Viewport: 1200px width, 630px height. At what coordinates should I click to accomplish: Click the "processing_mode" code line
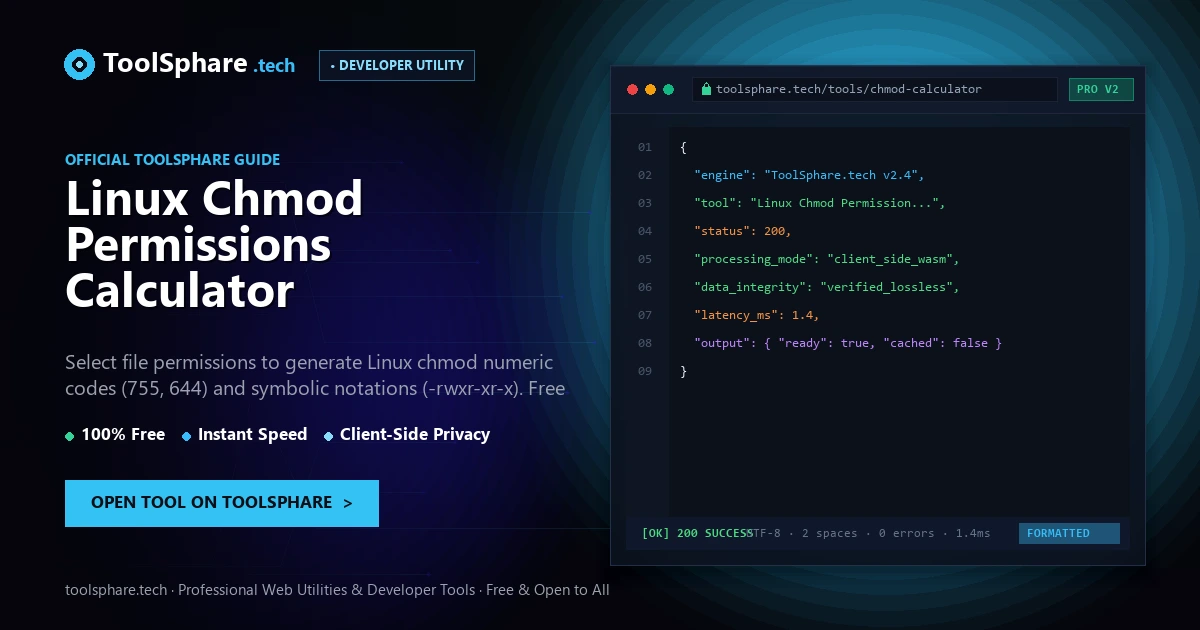click(827, 259)
